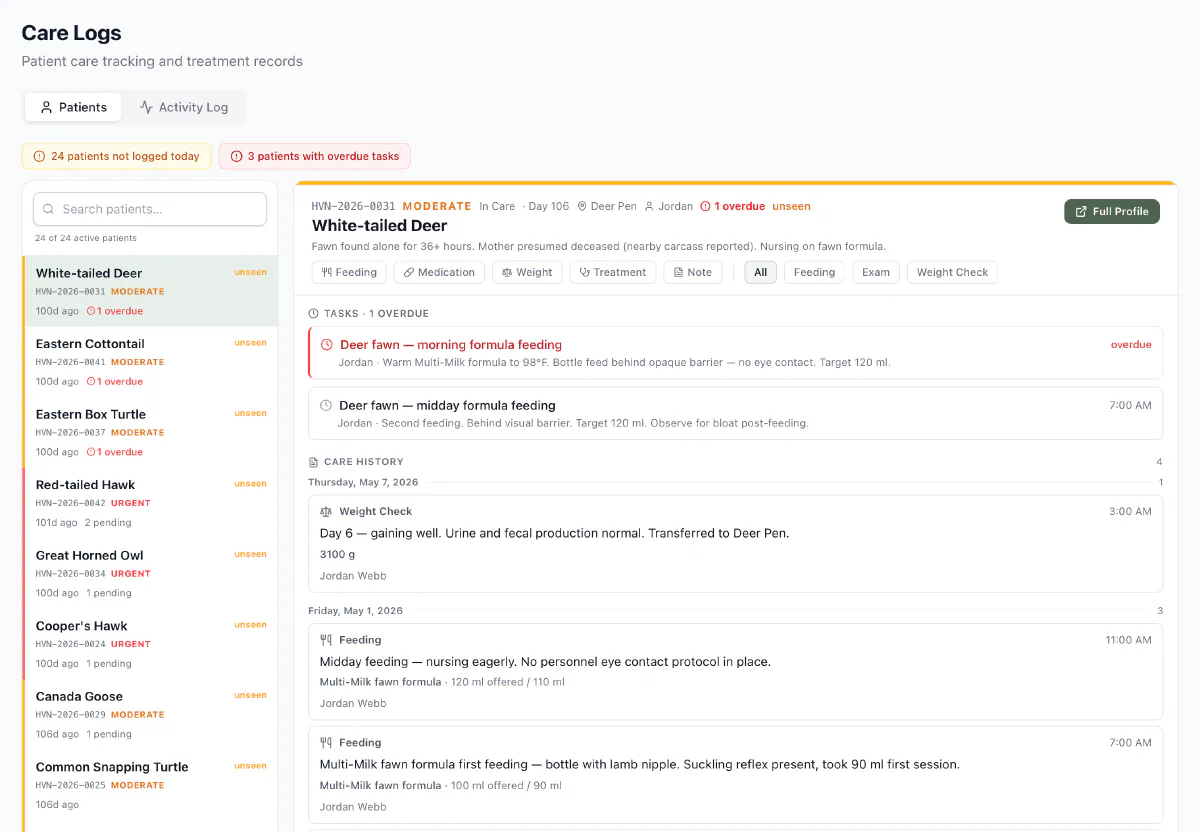The image size is (1200, 832).
Task: Click the red clock icon on overdue task
Action: click(326, 344)
